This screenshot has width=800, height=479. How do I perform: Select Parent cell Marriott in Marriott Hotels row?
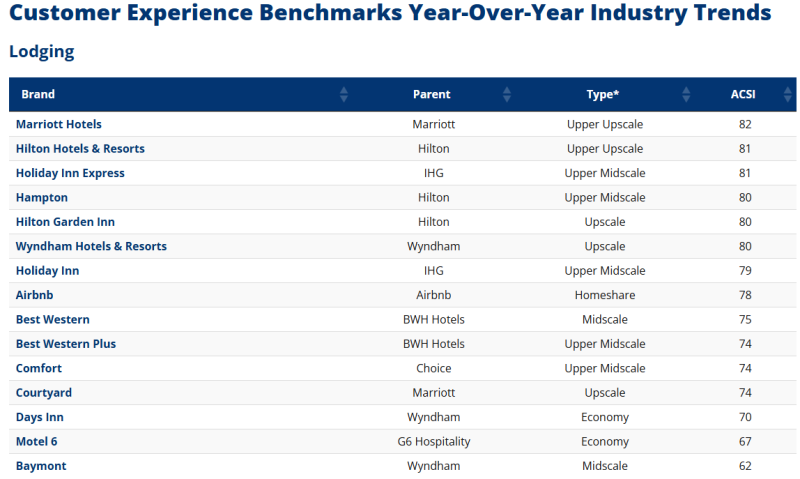pyautogui.click(x=434, y=124)
